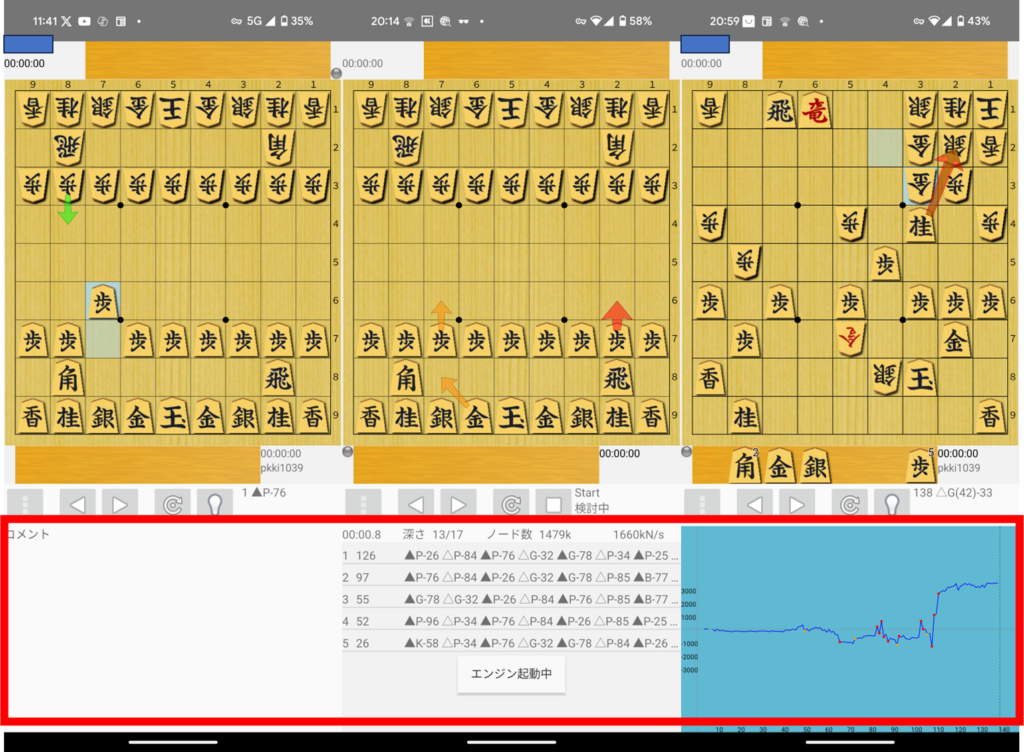Select engine line 3 starting with ▲G-78
Image resolution: width=1024 pixels, height=752 pixels.
pyautogui.click(x=510, y=599)
